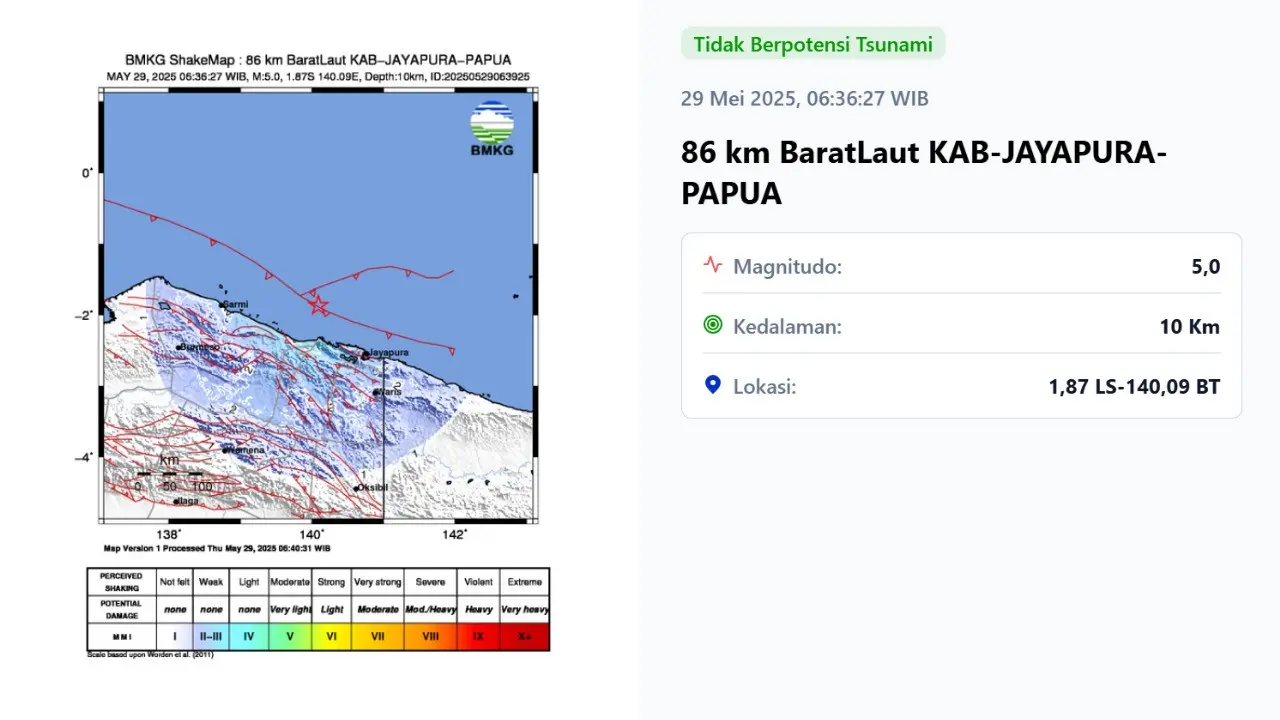Click the Map Version 1 Processed text
The height and width of the screenshot is (720, 1280).
(x=217, y=548)
